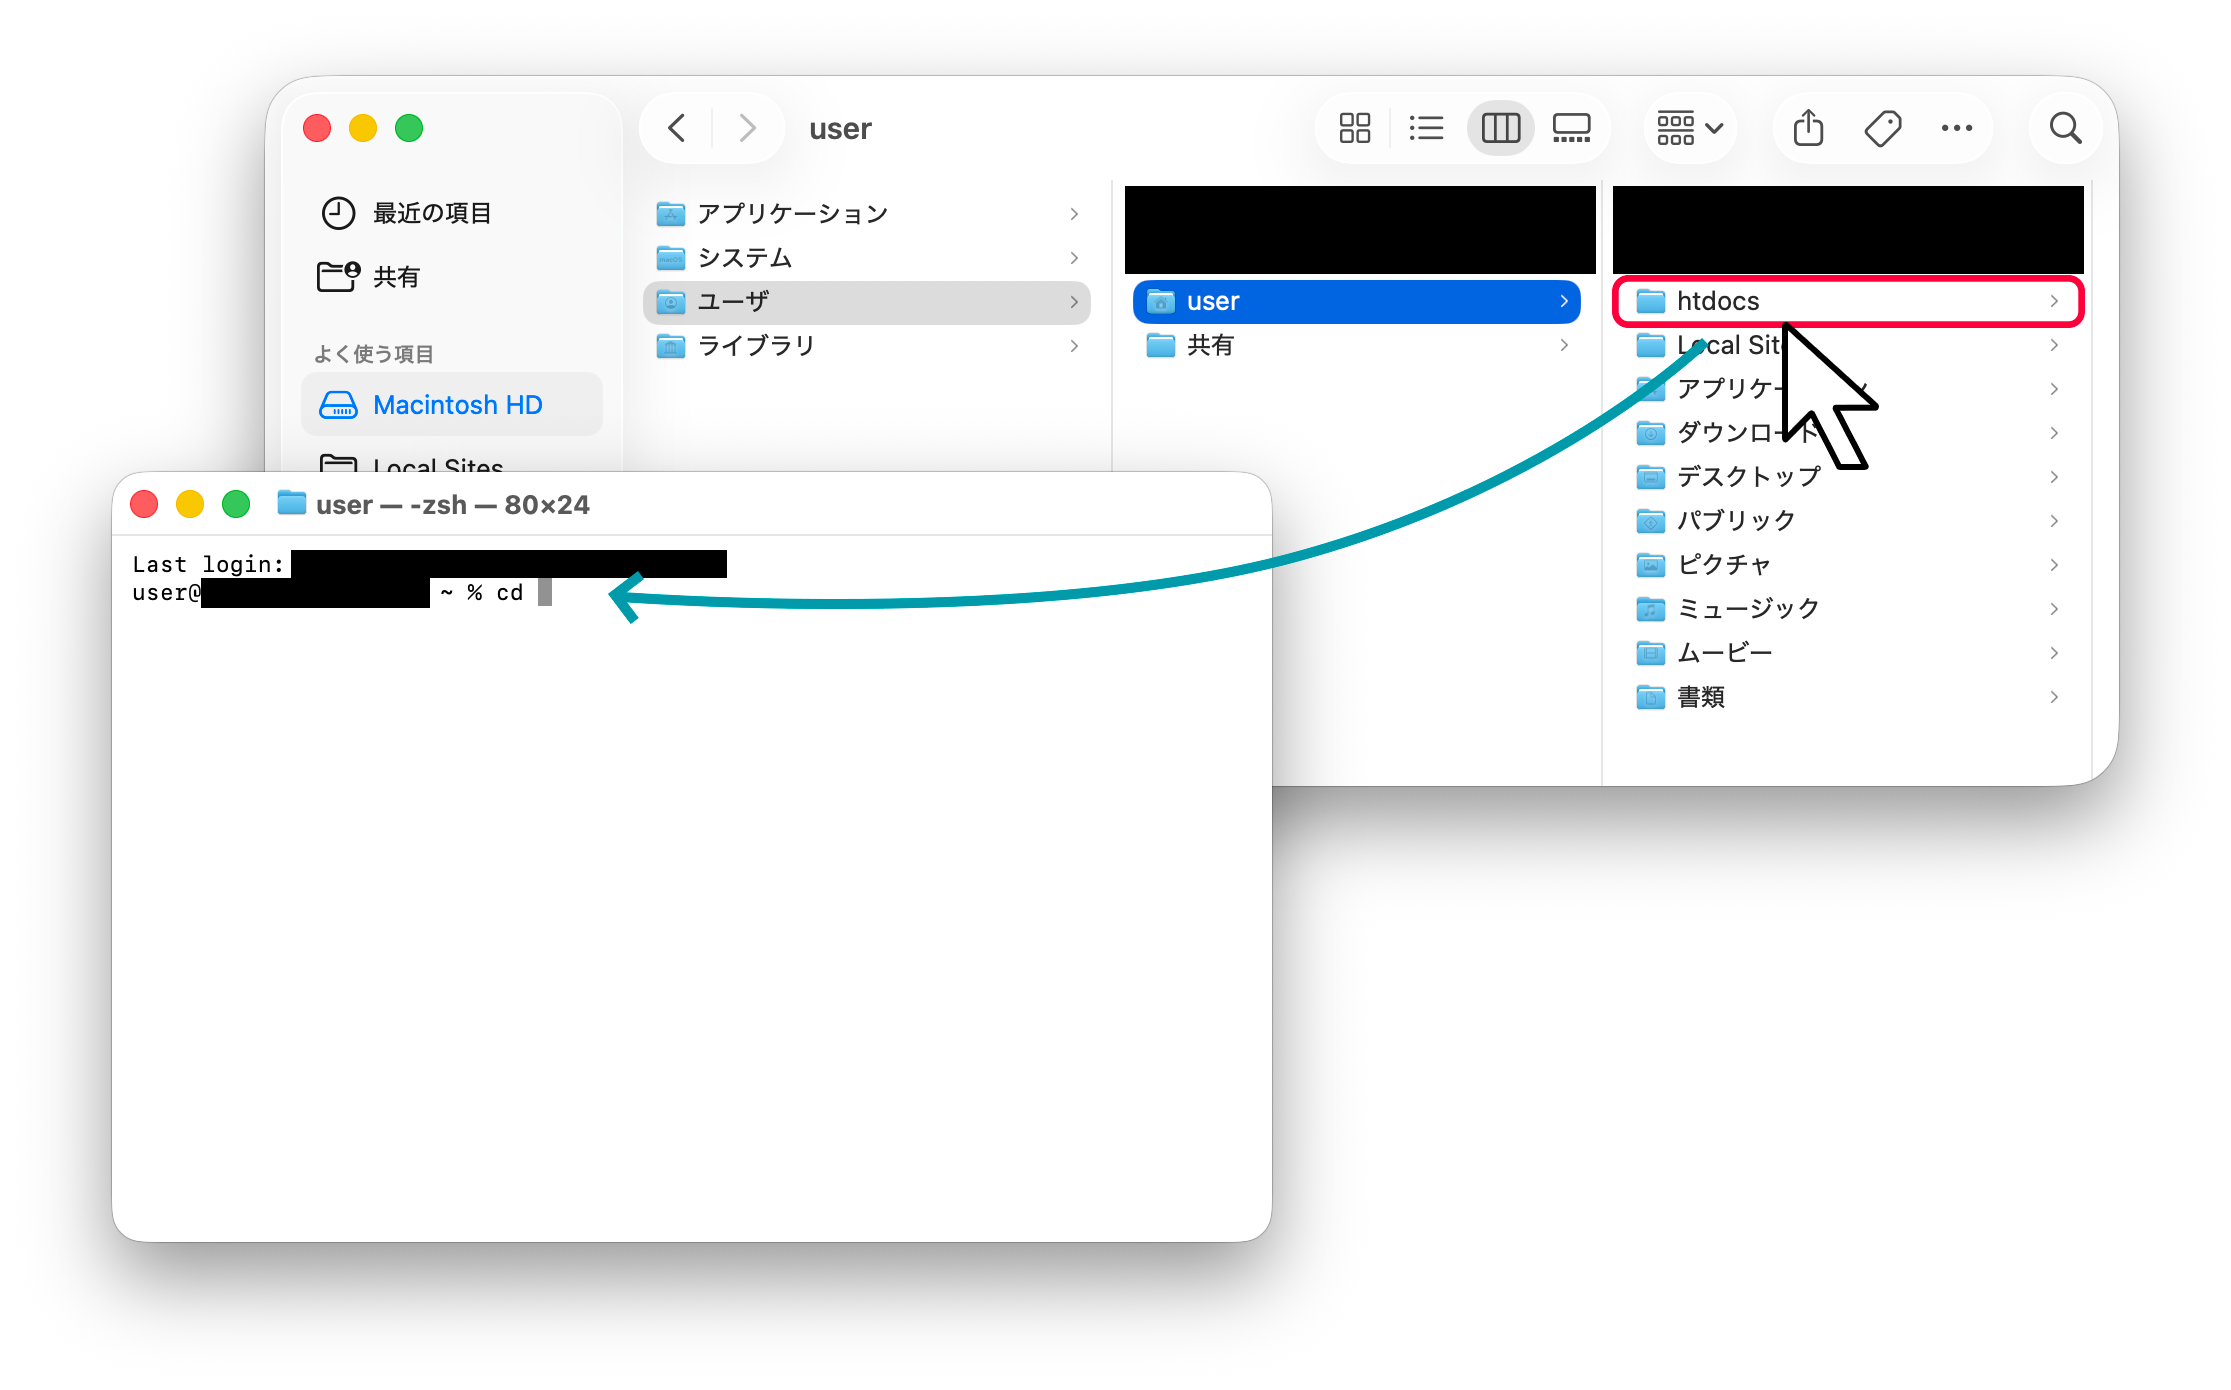Image resolution: width=2231 pixels, height=1390 pixels.
Task: Select 最近の項目 in the sidebar
Action: [x=431, y=213]
